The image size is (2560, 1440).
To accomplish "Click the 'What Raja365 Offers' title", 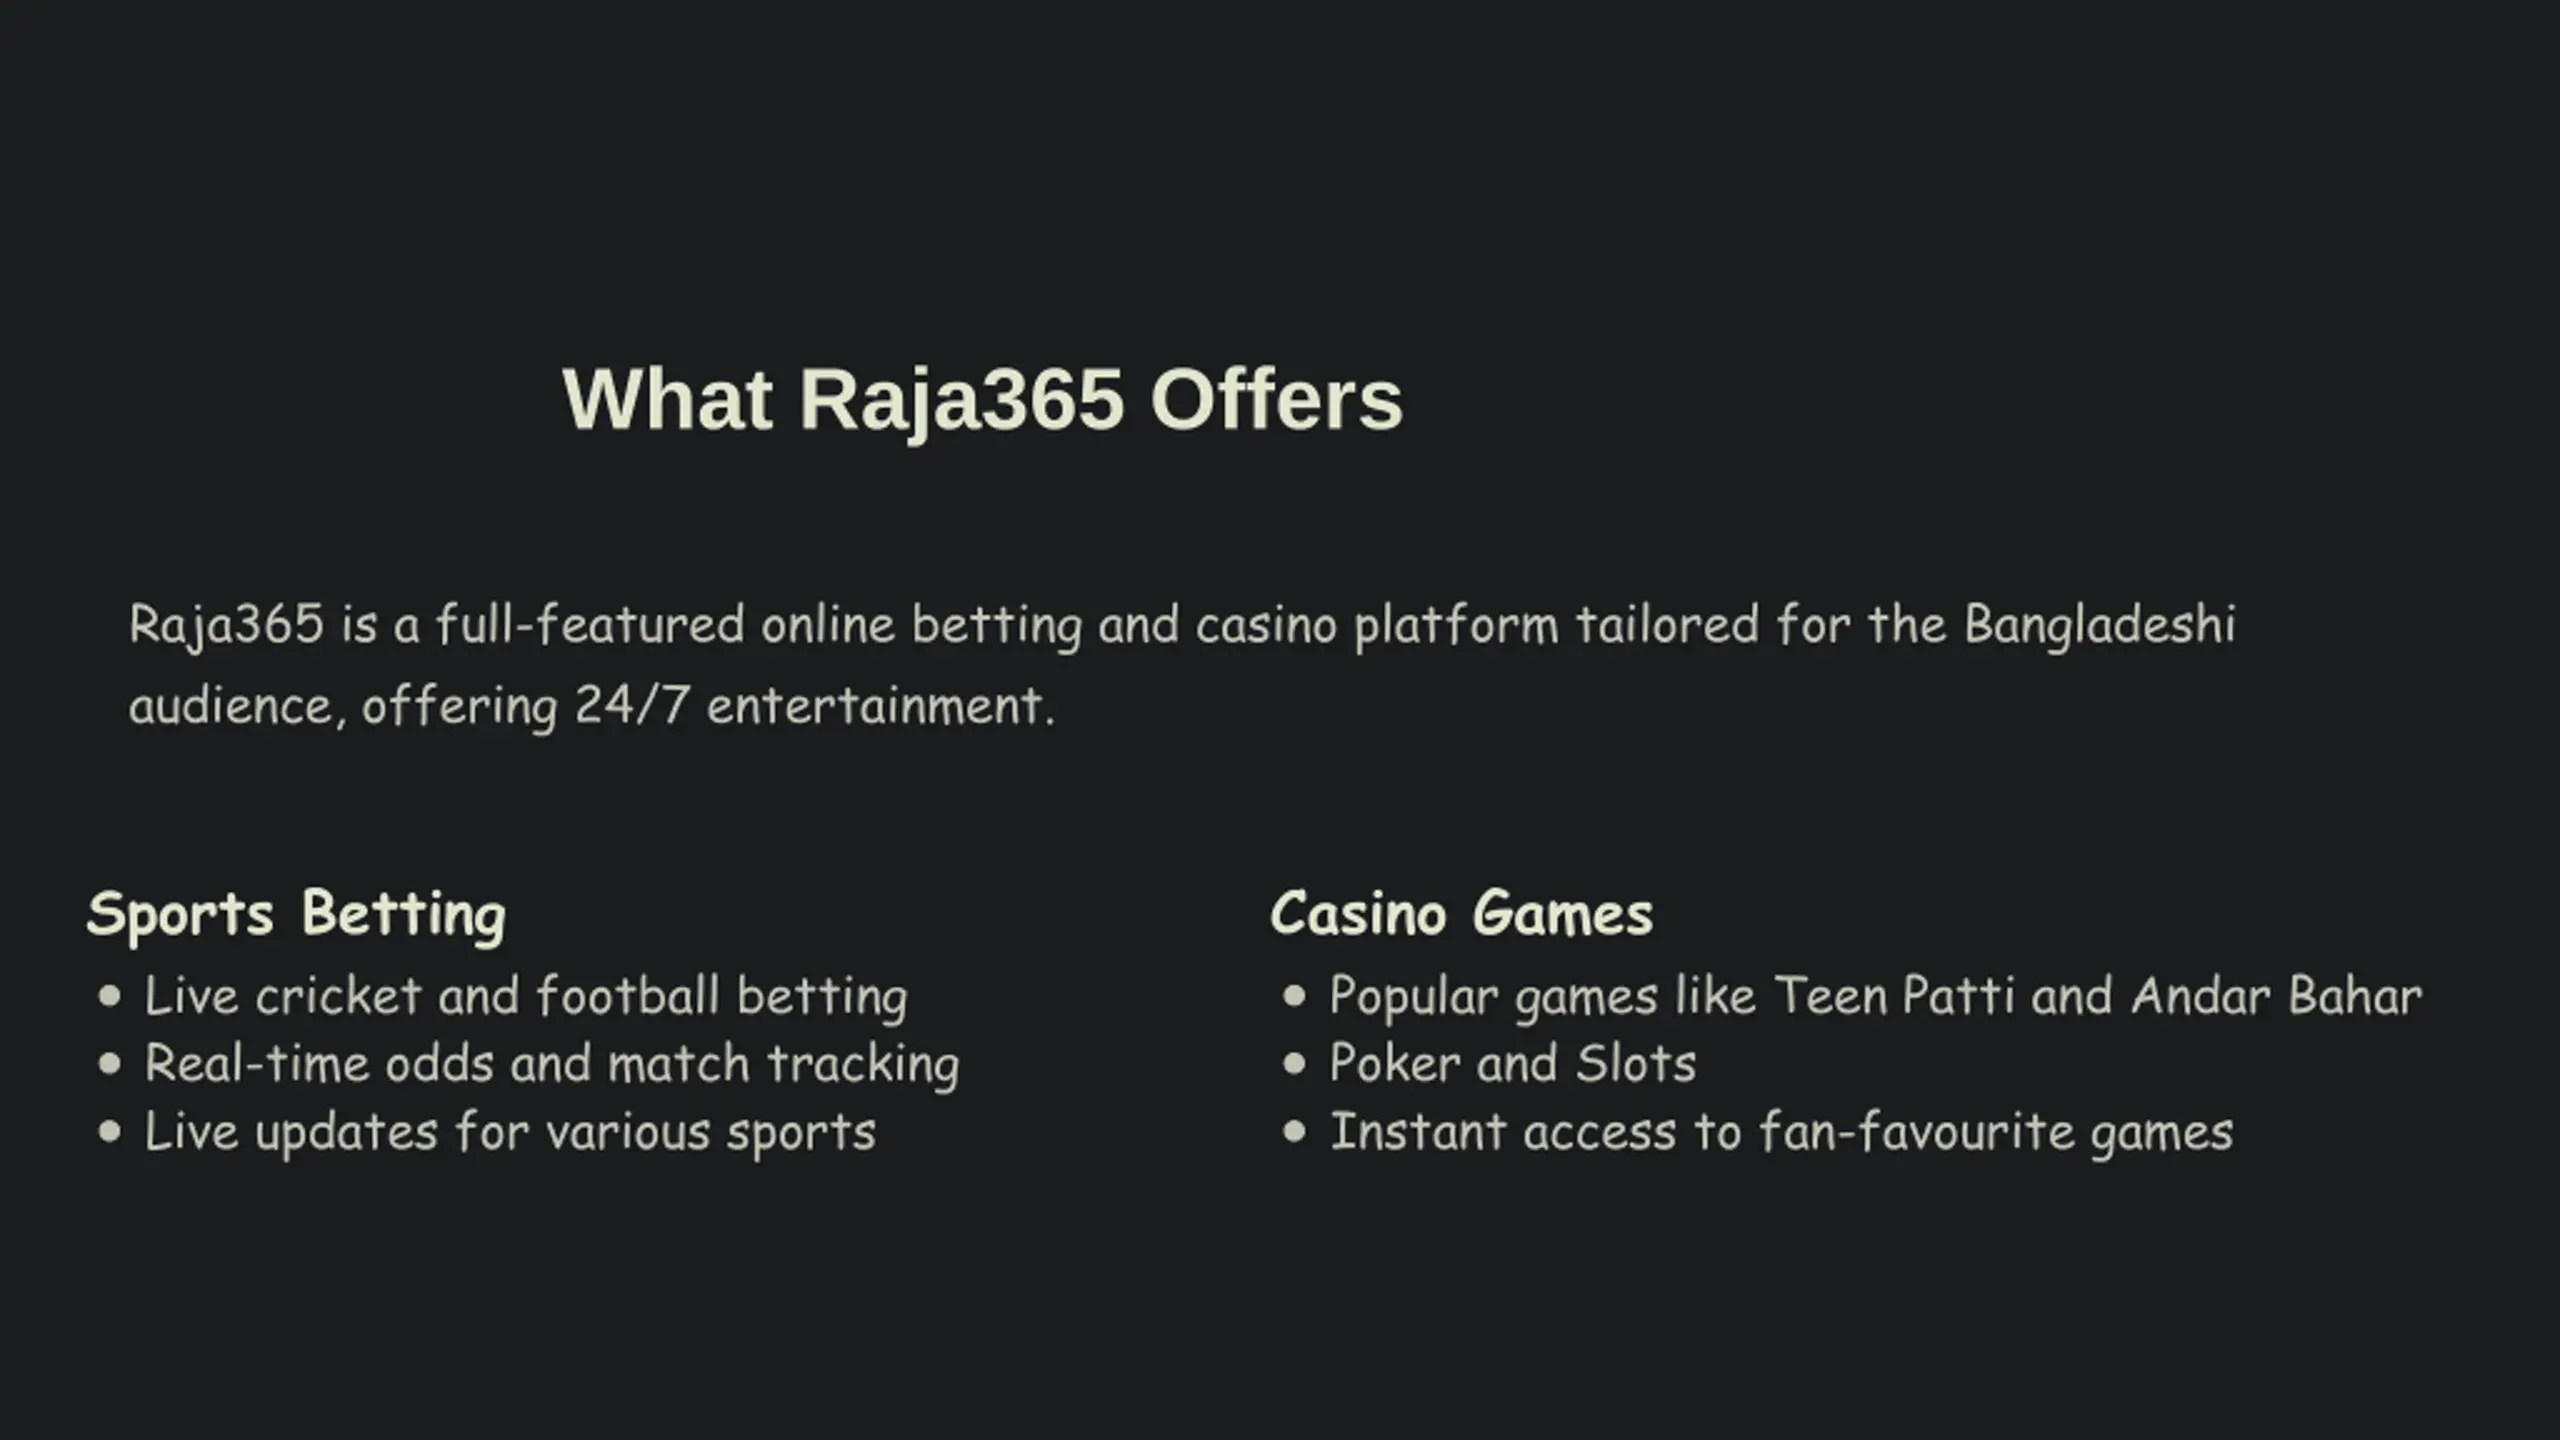I will (x=982, y=400).
